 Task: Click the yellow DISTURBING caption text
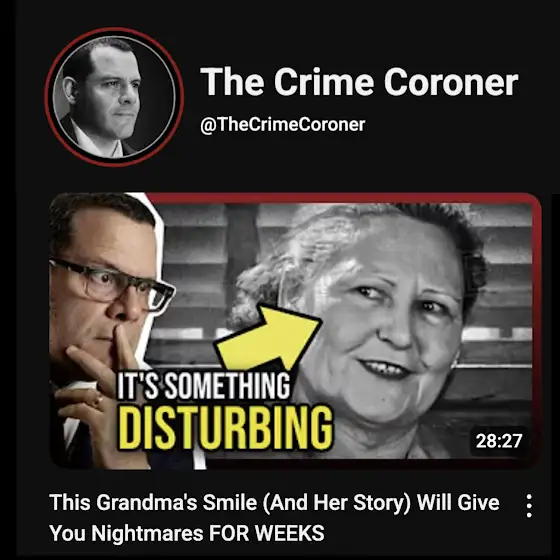point(226,428)
